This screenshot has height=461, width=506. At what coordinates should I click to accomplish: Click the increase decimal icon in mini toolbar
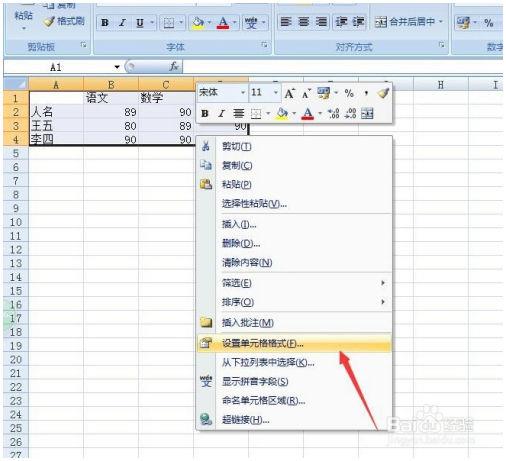(x=334, y=114)
